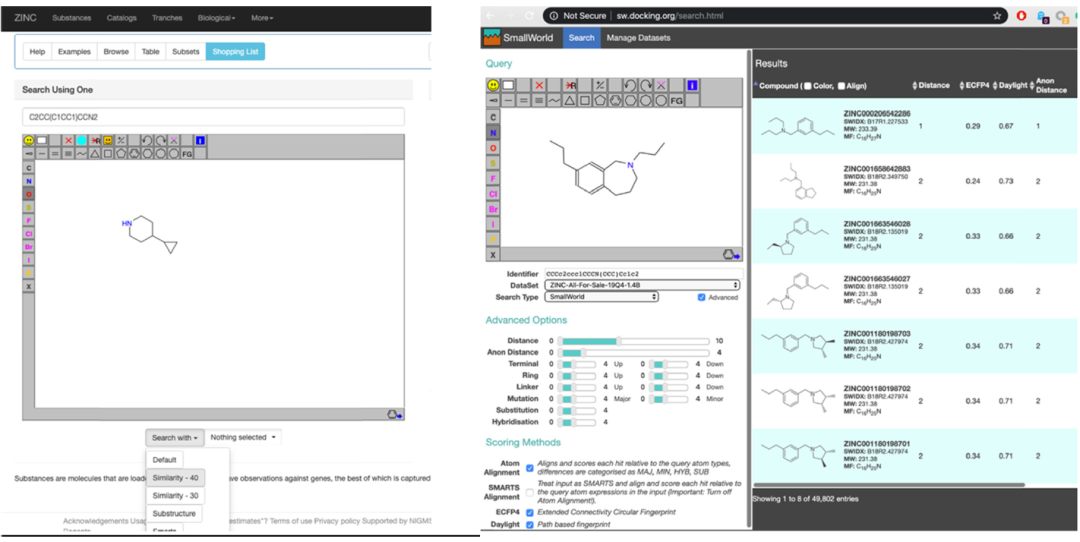Click the Browse button
Image resolution: width=1080 pixels, height=542 pixels.
tap(116, 52)
